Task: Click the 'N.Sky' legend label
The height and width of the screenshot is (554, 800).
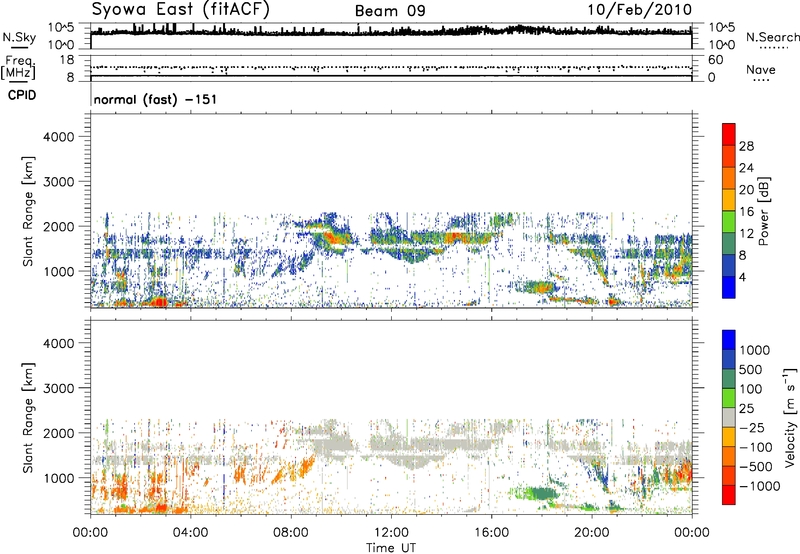Action: coord(19,37)
